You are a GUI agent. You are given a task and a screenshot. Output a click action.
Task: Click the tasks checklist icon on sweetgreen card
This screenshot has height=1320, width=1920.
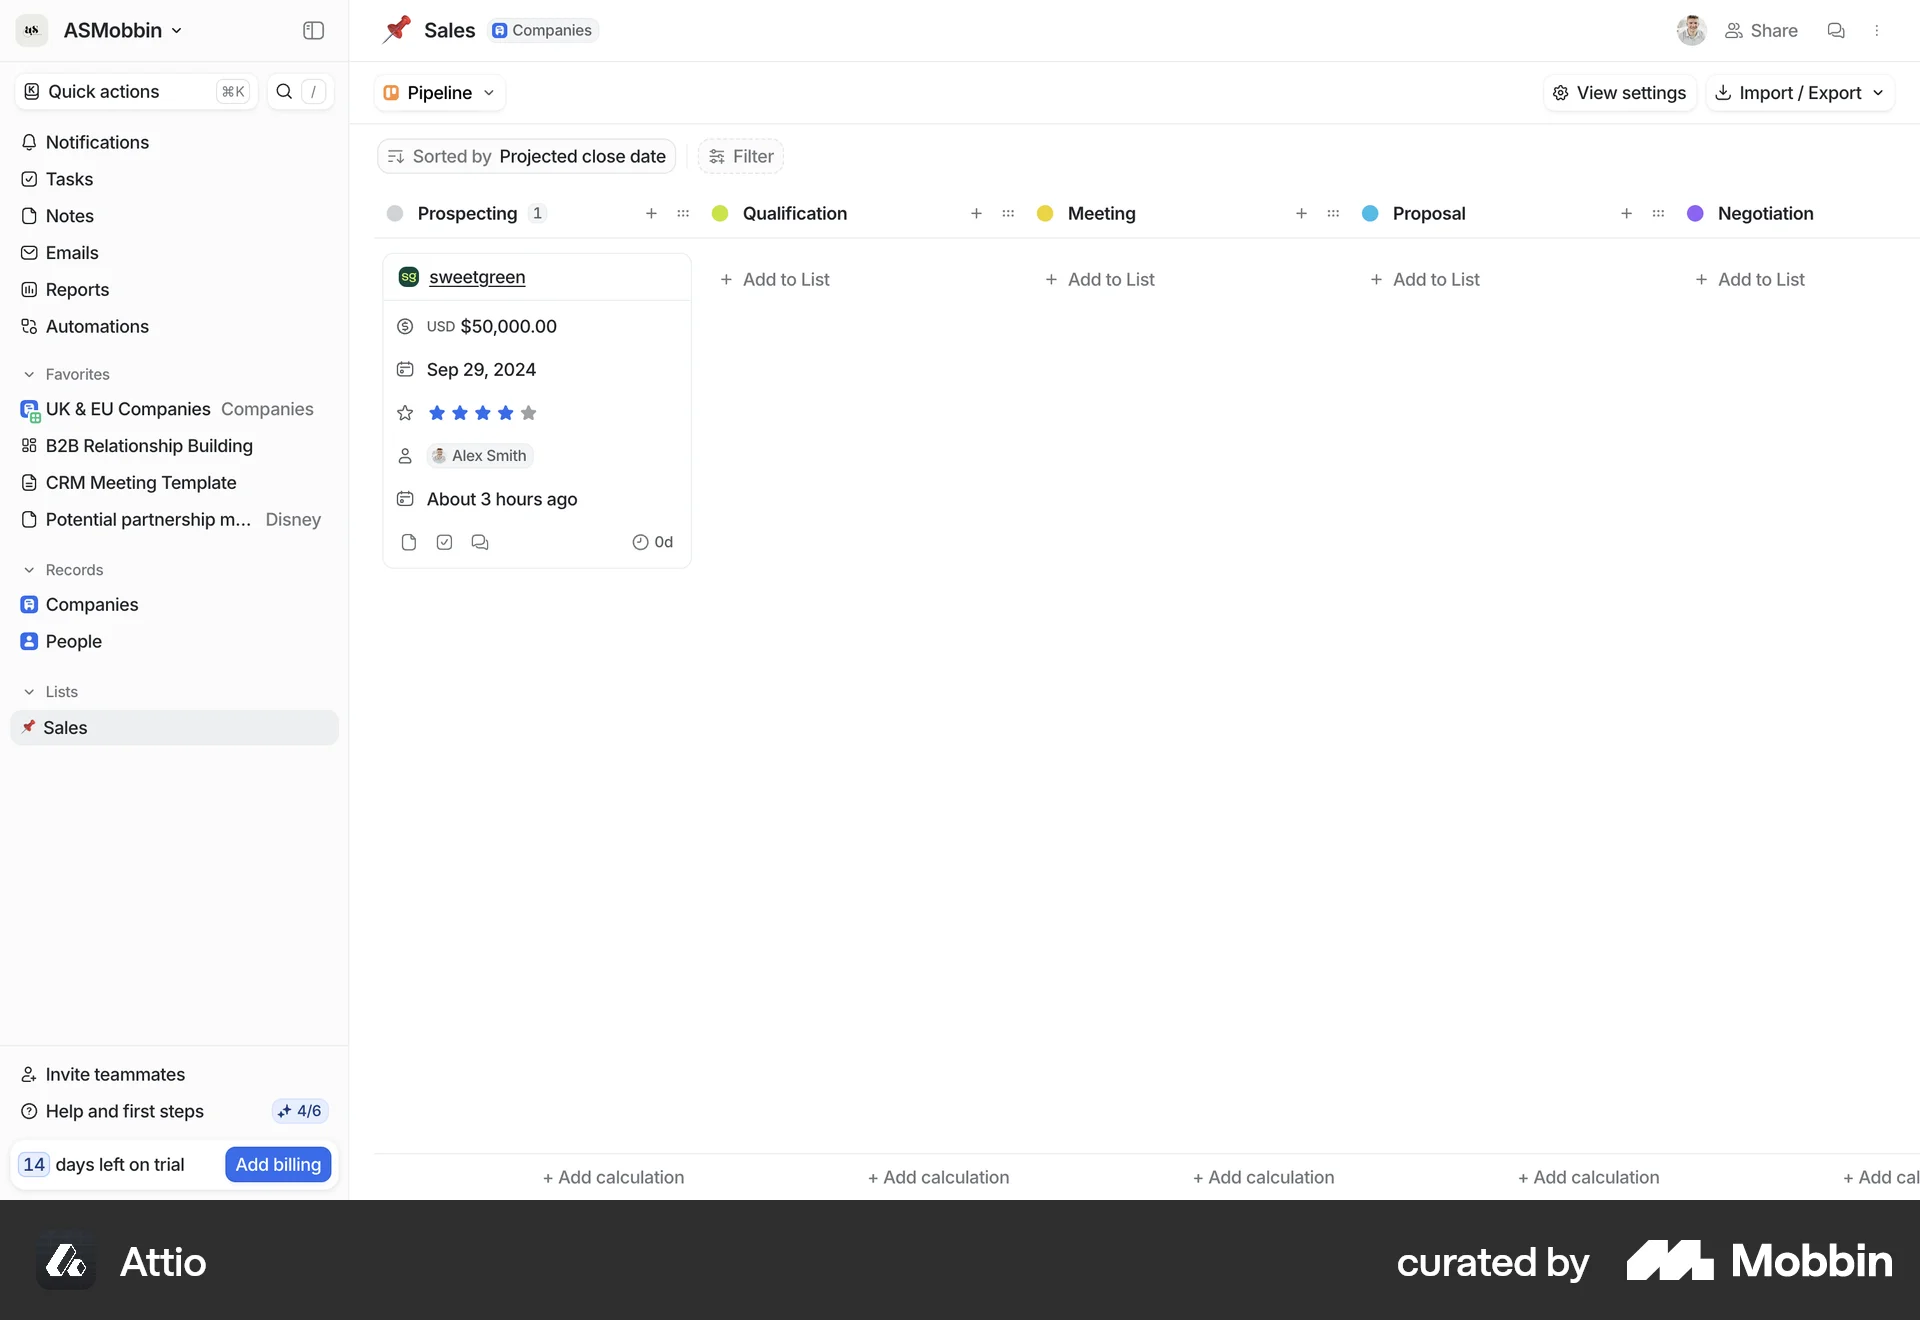click(444, 541)
